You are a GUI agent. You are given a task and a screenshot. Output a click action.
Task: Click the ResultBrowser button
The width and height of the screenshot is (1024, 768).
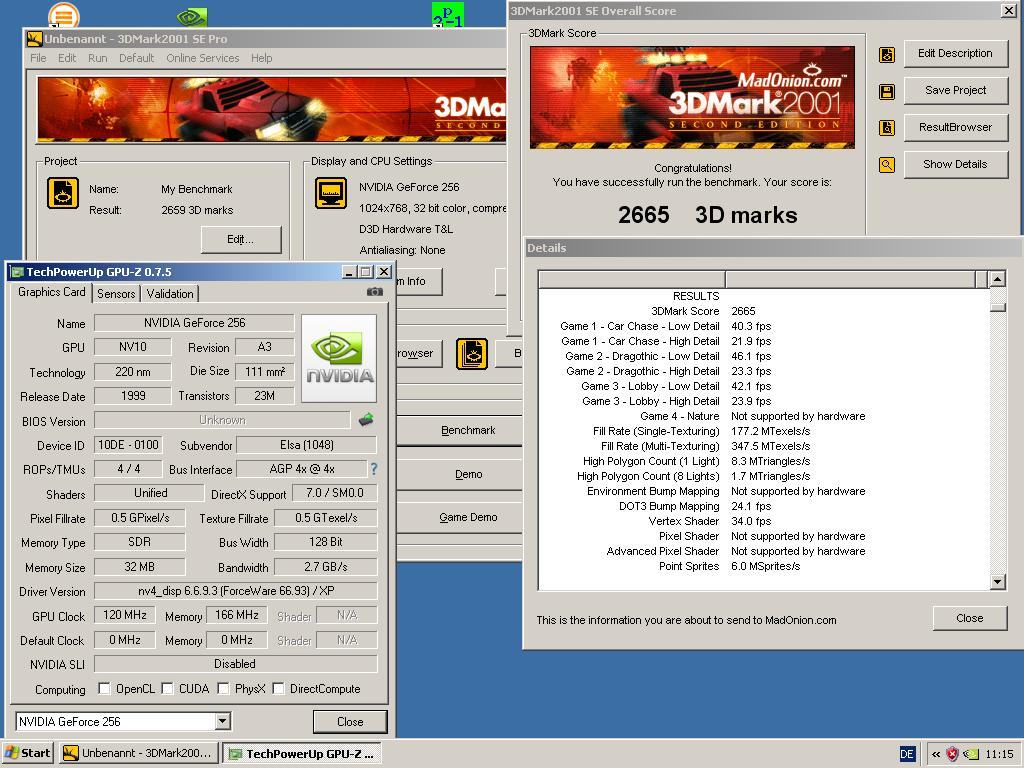click(x=955, y=127)
